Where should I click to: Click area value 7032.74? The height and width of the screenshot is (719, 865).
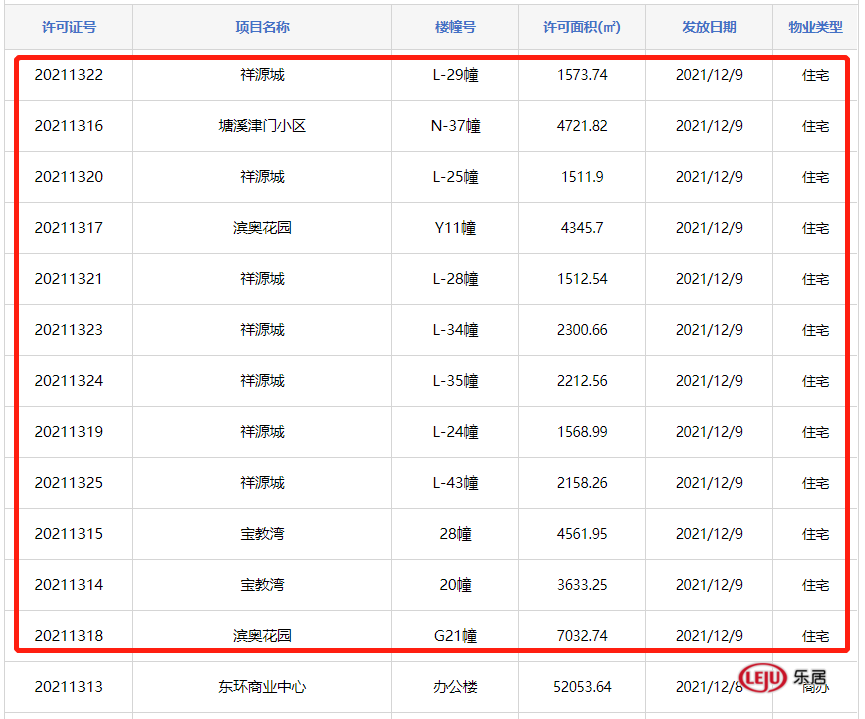point(582,636)
